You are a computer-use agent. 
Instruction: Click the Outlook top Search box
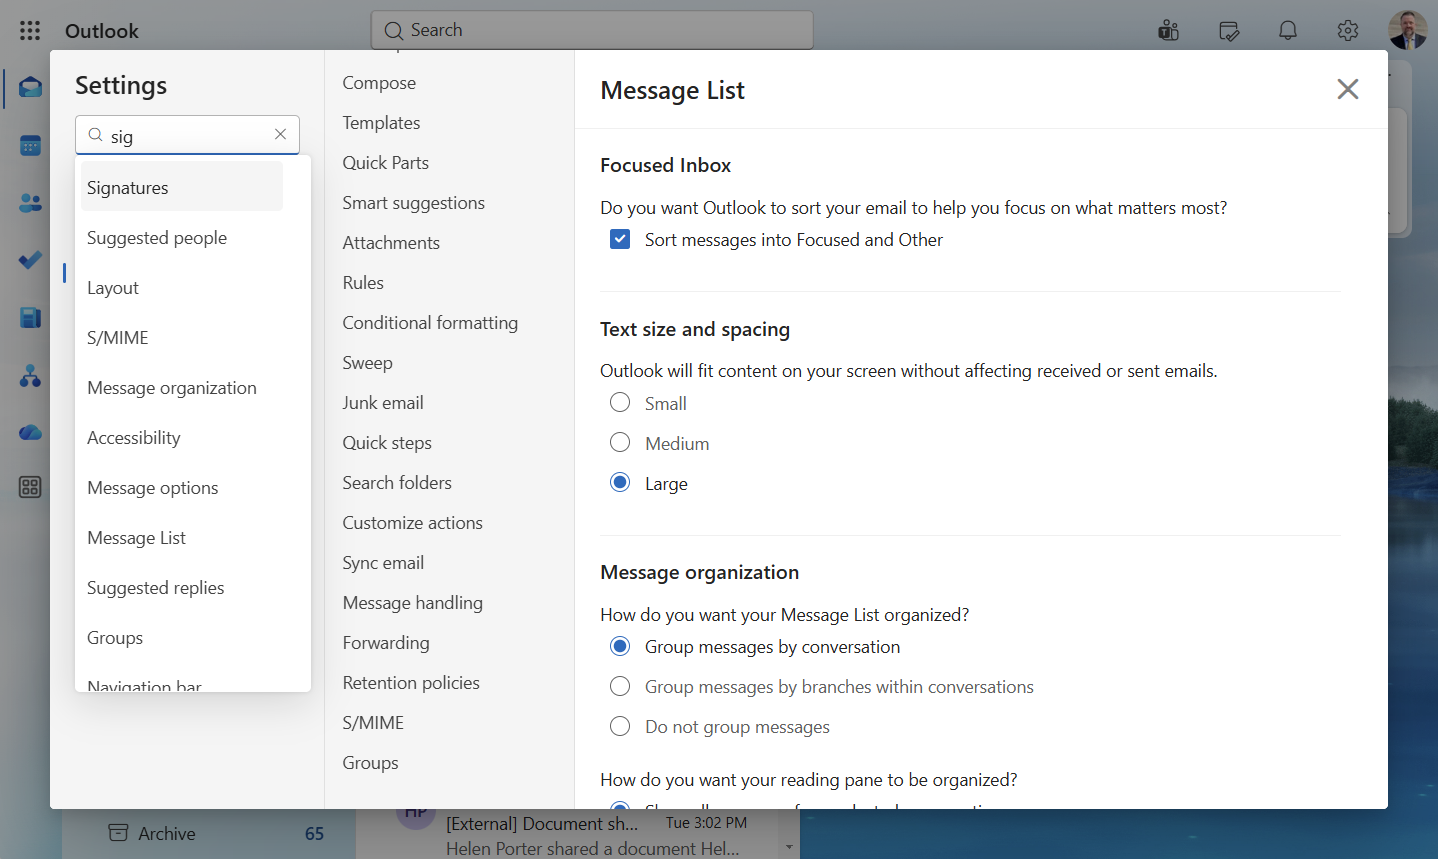tap(592, 30)
